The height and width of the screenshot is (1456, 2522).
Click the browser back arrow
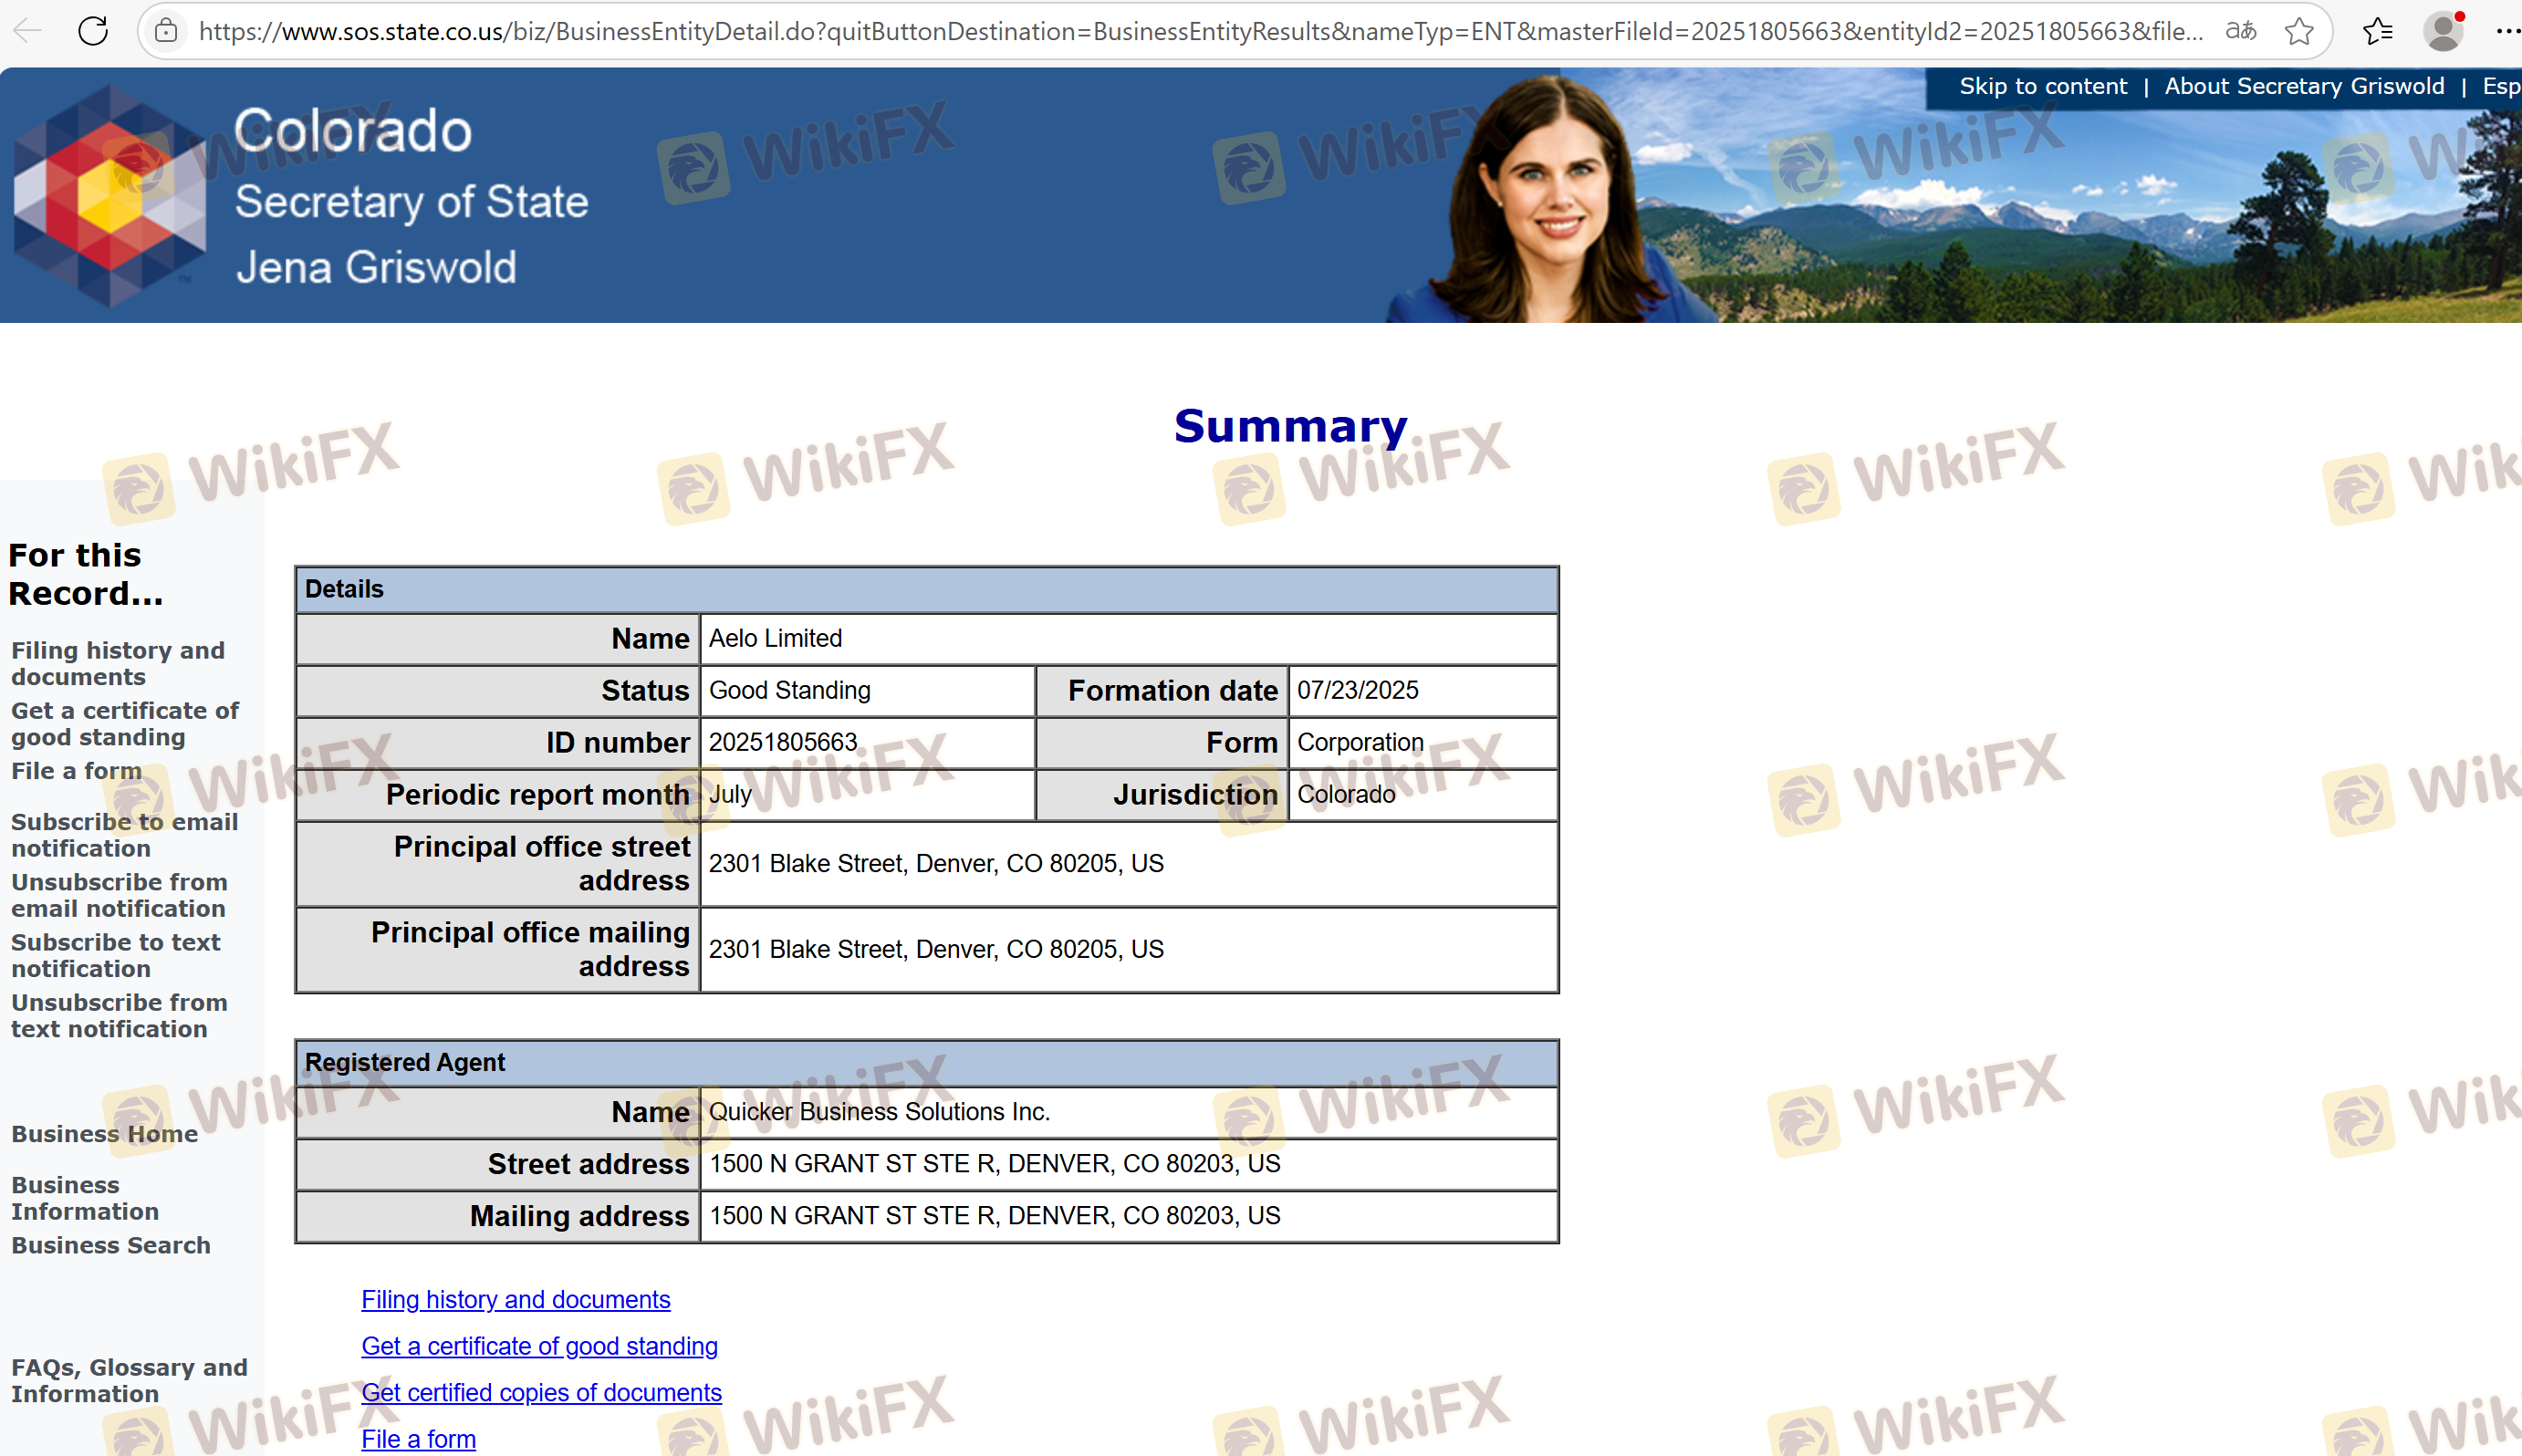point(27,31)
